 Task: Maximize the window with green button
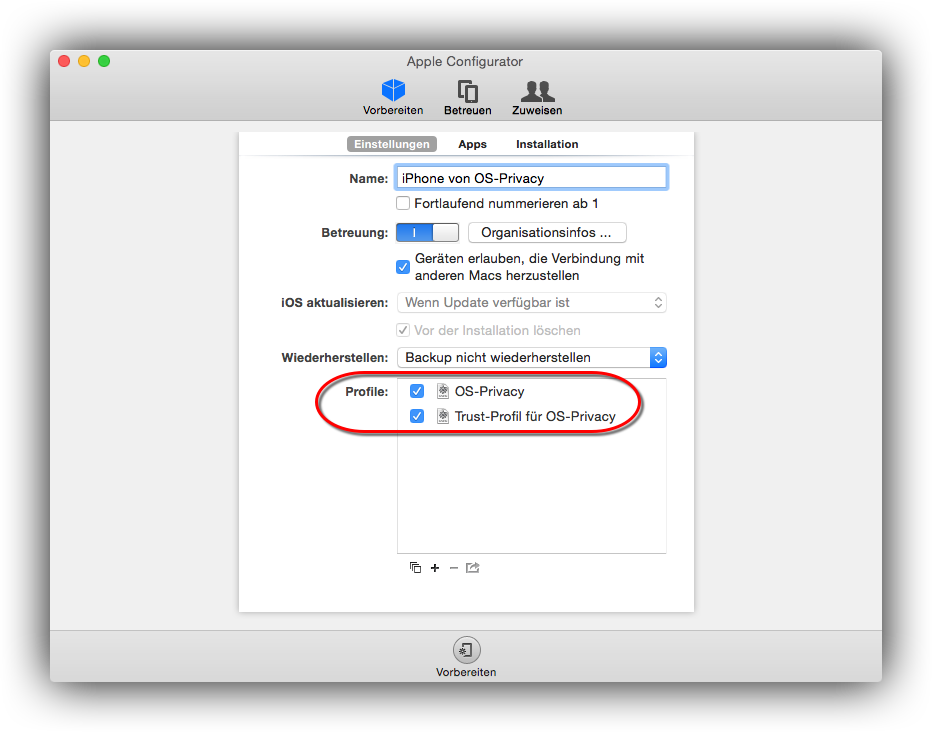pos(104,61)
